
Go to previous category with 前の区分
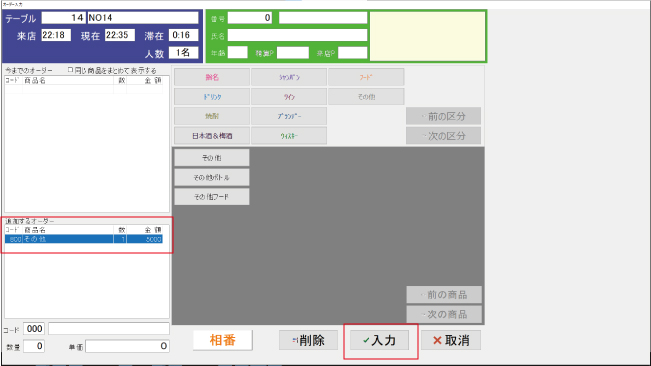click(443, 116)
